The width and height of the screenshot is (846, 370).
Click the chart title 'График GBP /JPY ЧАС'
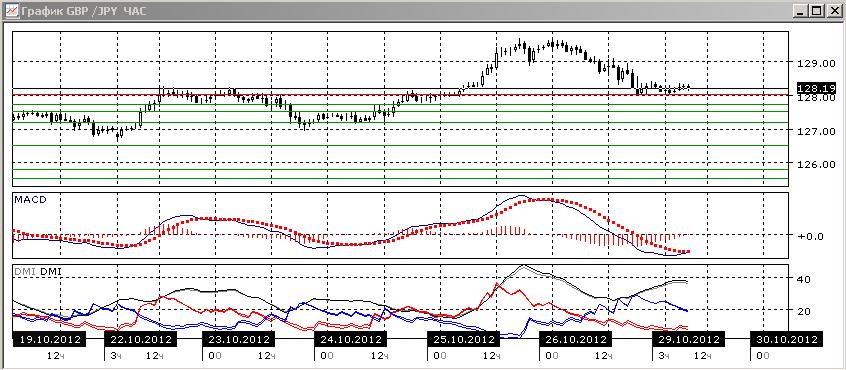pyautogui.click(x=85, y=11)
